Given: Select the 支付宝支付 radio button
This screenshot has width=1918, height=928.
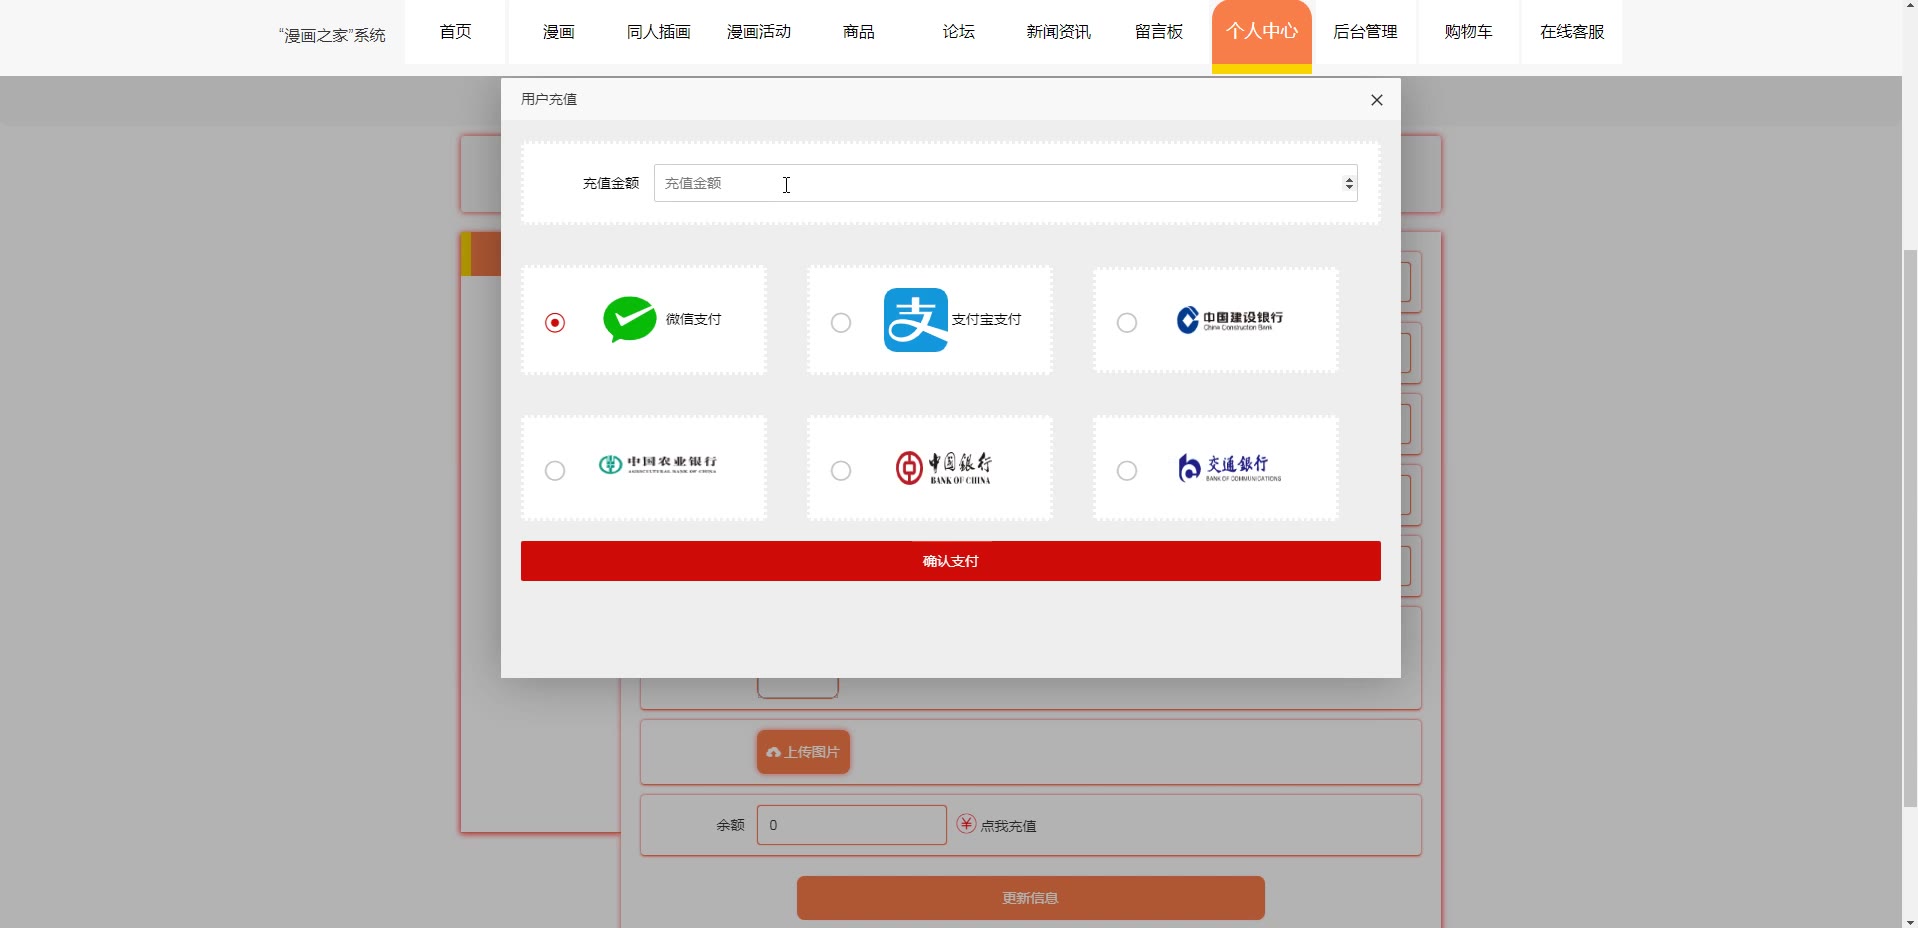Looking at the screenshot, I should [841, 322].
